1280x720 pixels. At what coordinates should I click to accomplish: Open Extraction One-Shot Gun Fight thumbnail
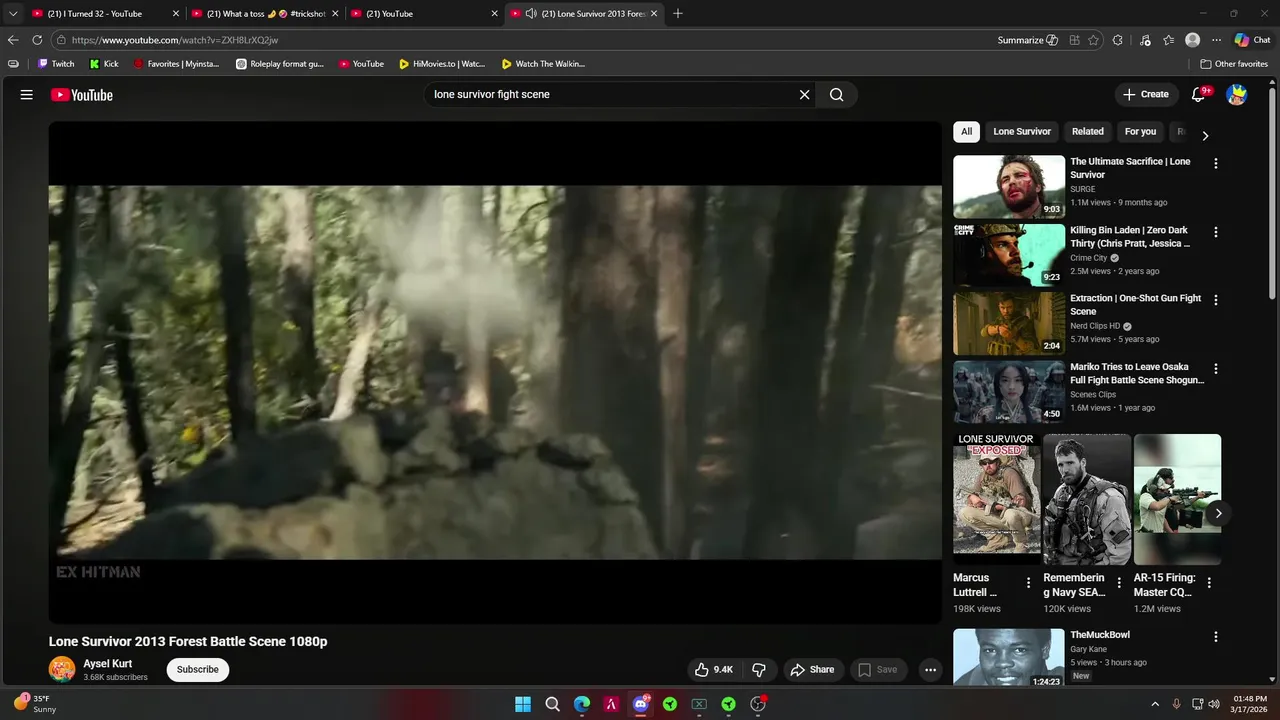[x=1009, y=323]
